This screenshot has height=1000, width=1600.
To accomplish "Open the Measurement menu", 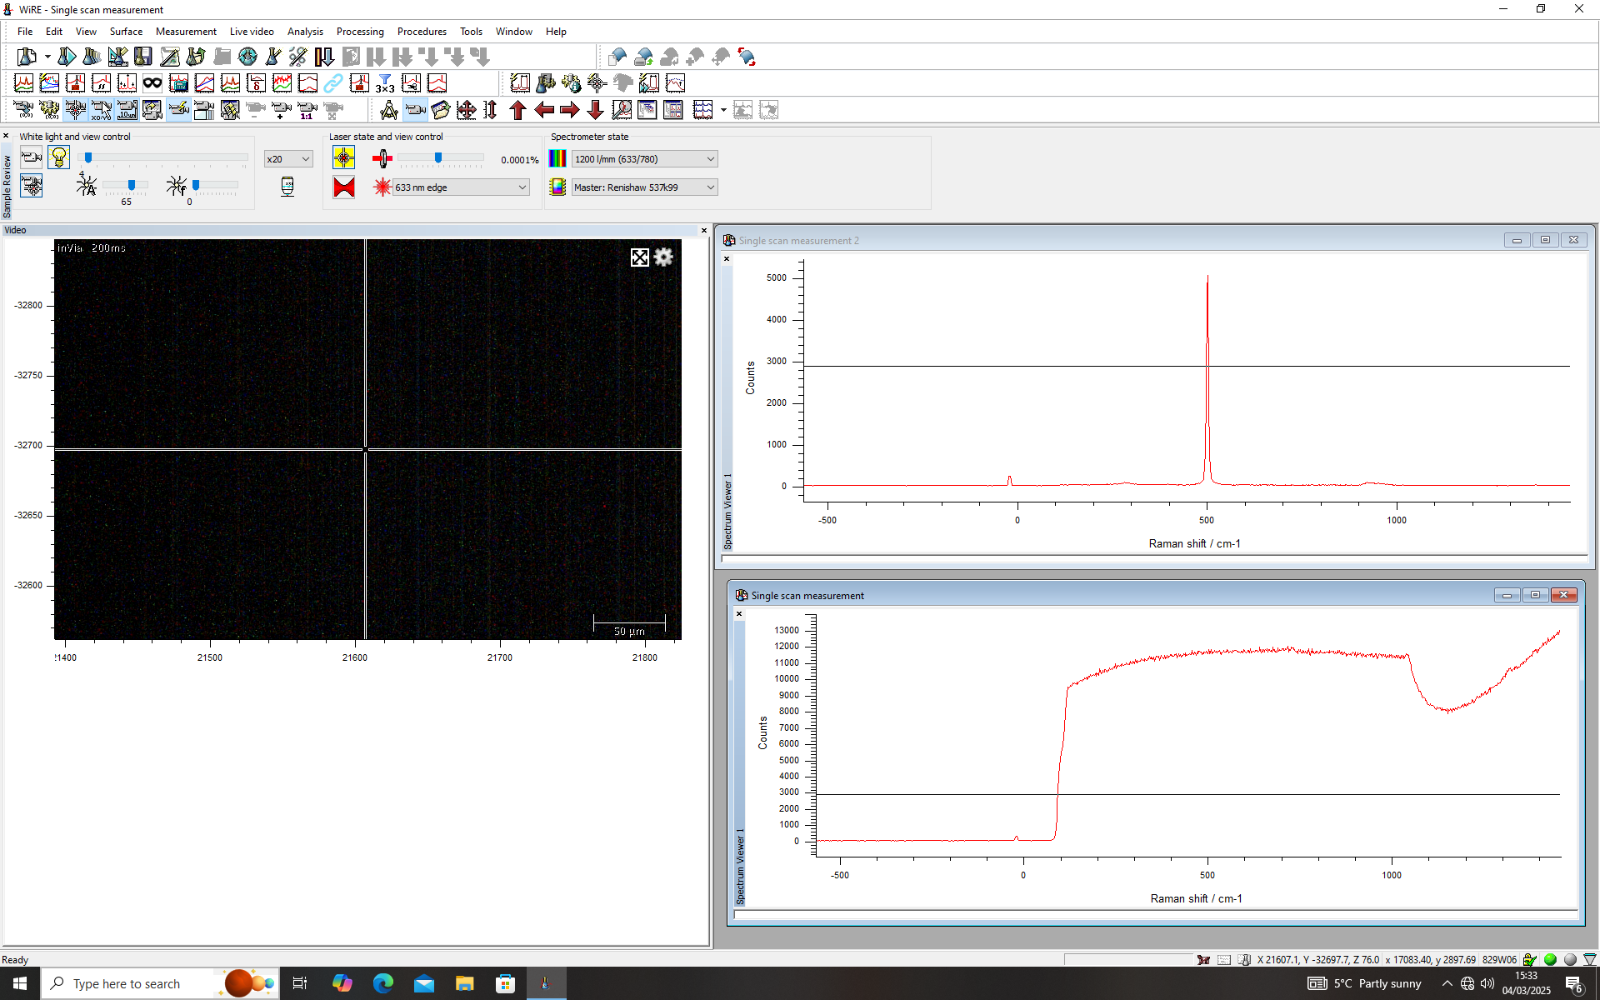I will pyautogui.click(x=186, y=31).
